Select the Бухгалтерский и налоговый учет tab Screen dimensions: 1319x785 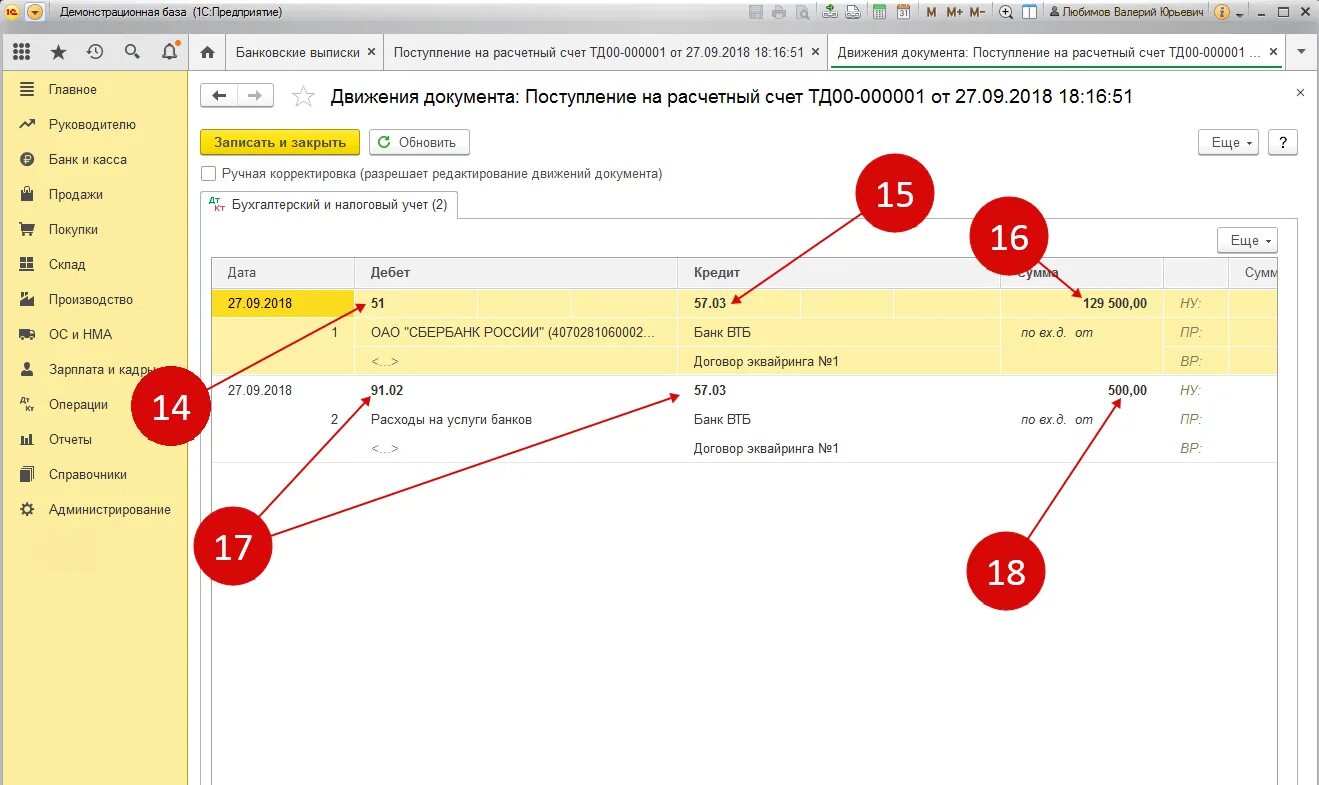click(329, 205)
